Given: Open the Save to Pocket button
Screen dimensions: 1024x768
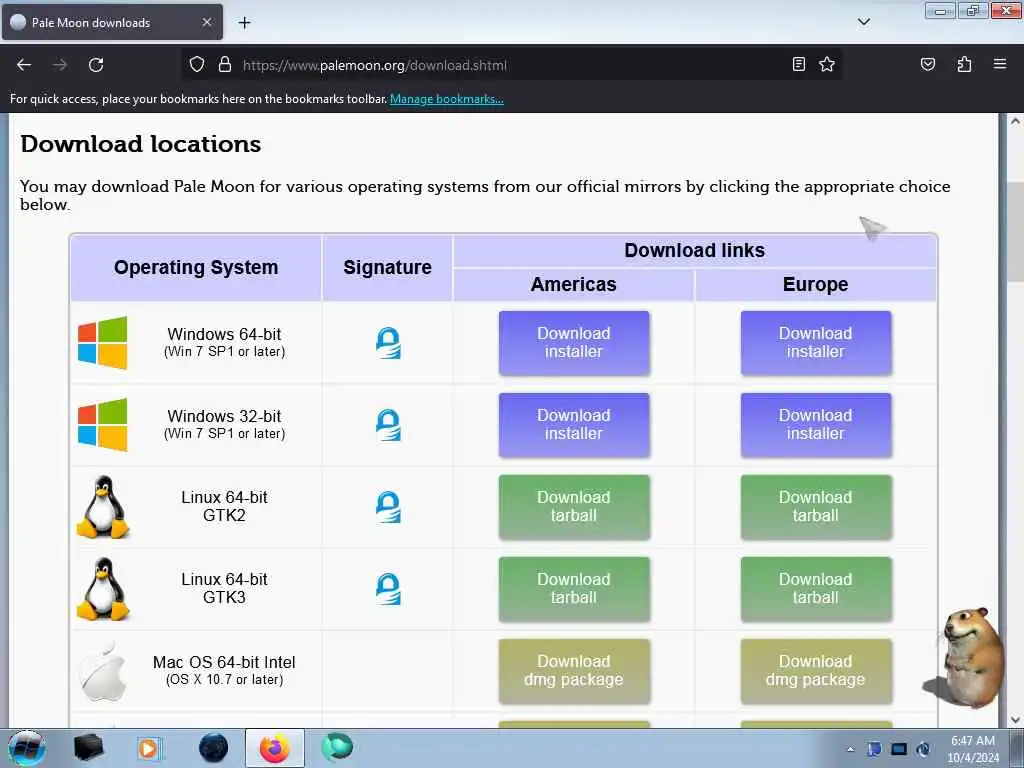Looking at the screenshot, I should (927, 64).
